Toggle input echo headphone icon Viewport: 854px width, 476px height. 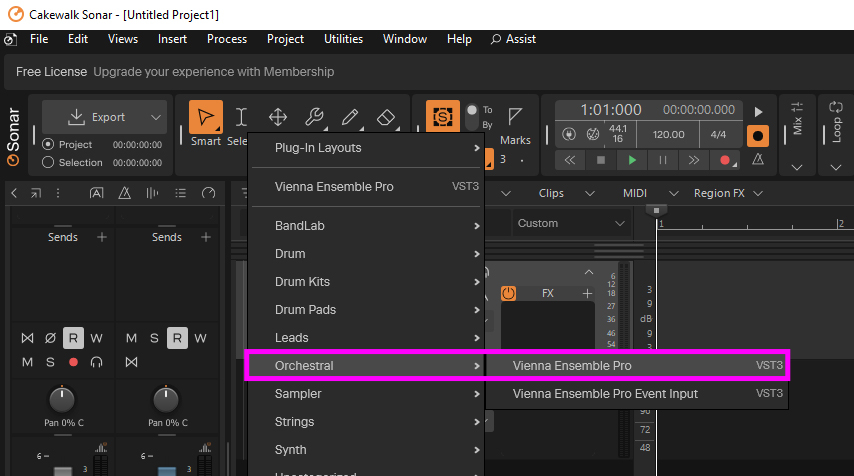tap(96, 362)
